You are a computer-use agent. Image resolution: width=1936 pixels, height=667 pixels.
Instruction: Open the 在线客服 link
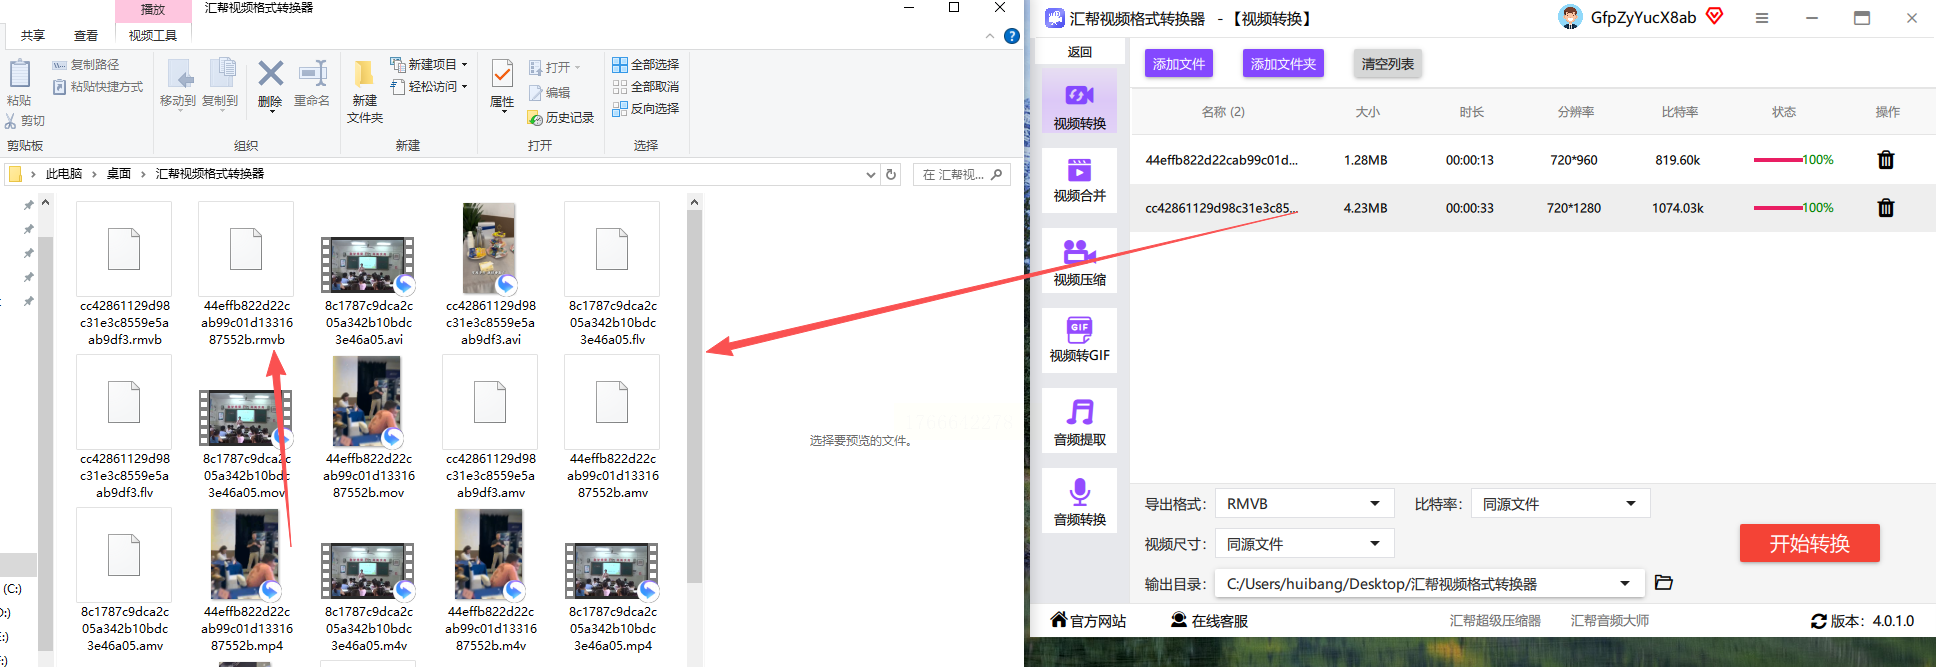[x=1209, y=621]
